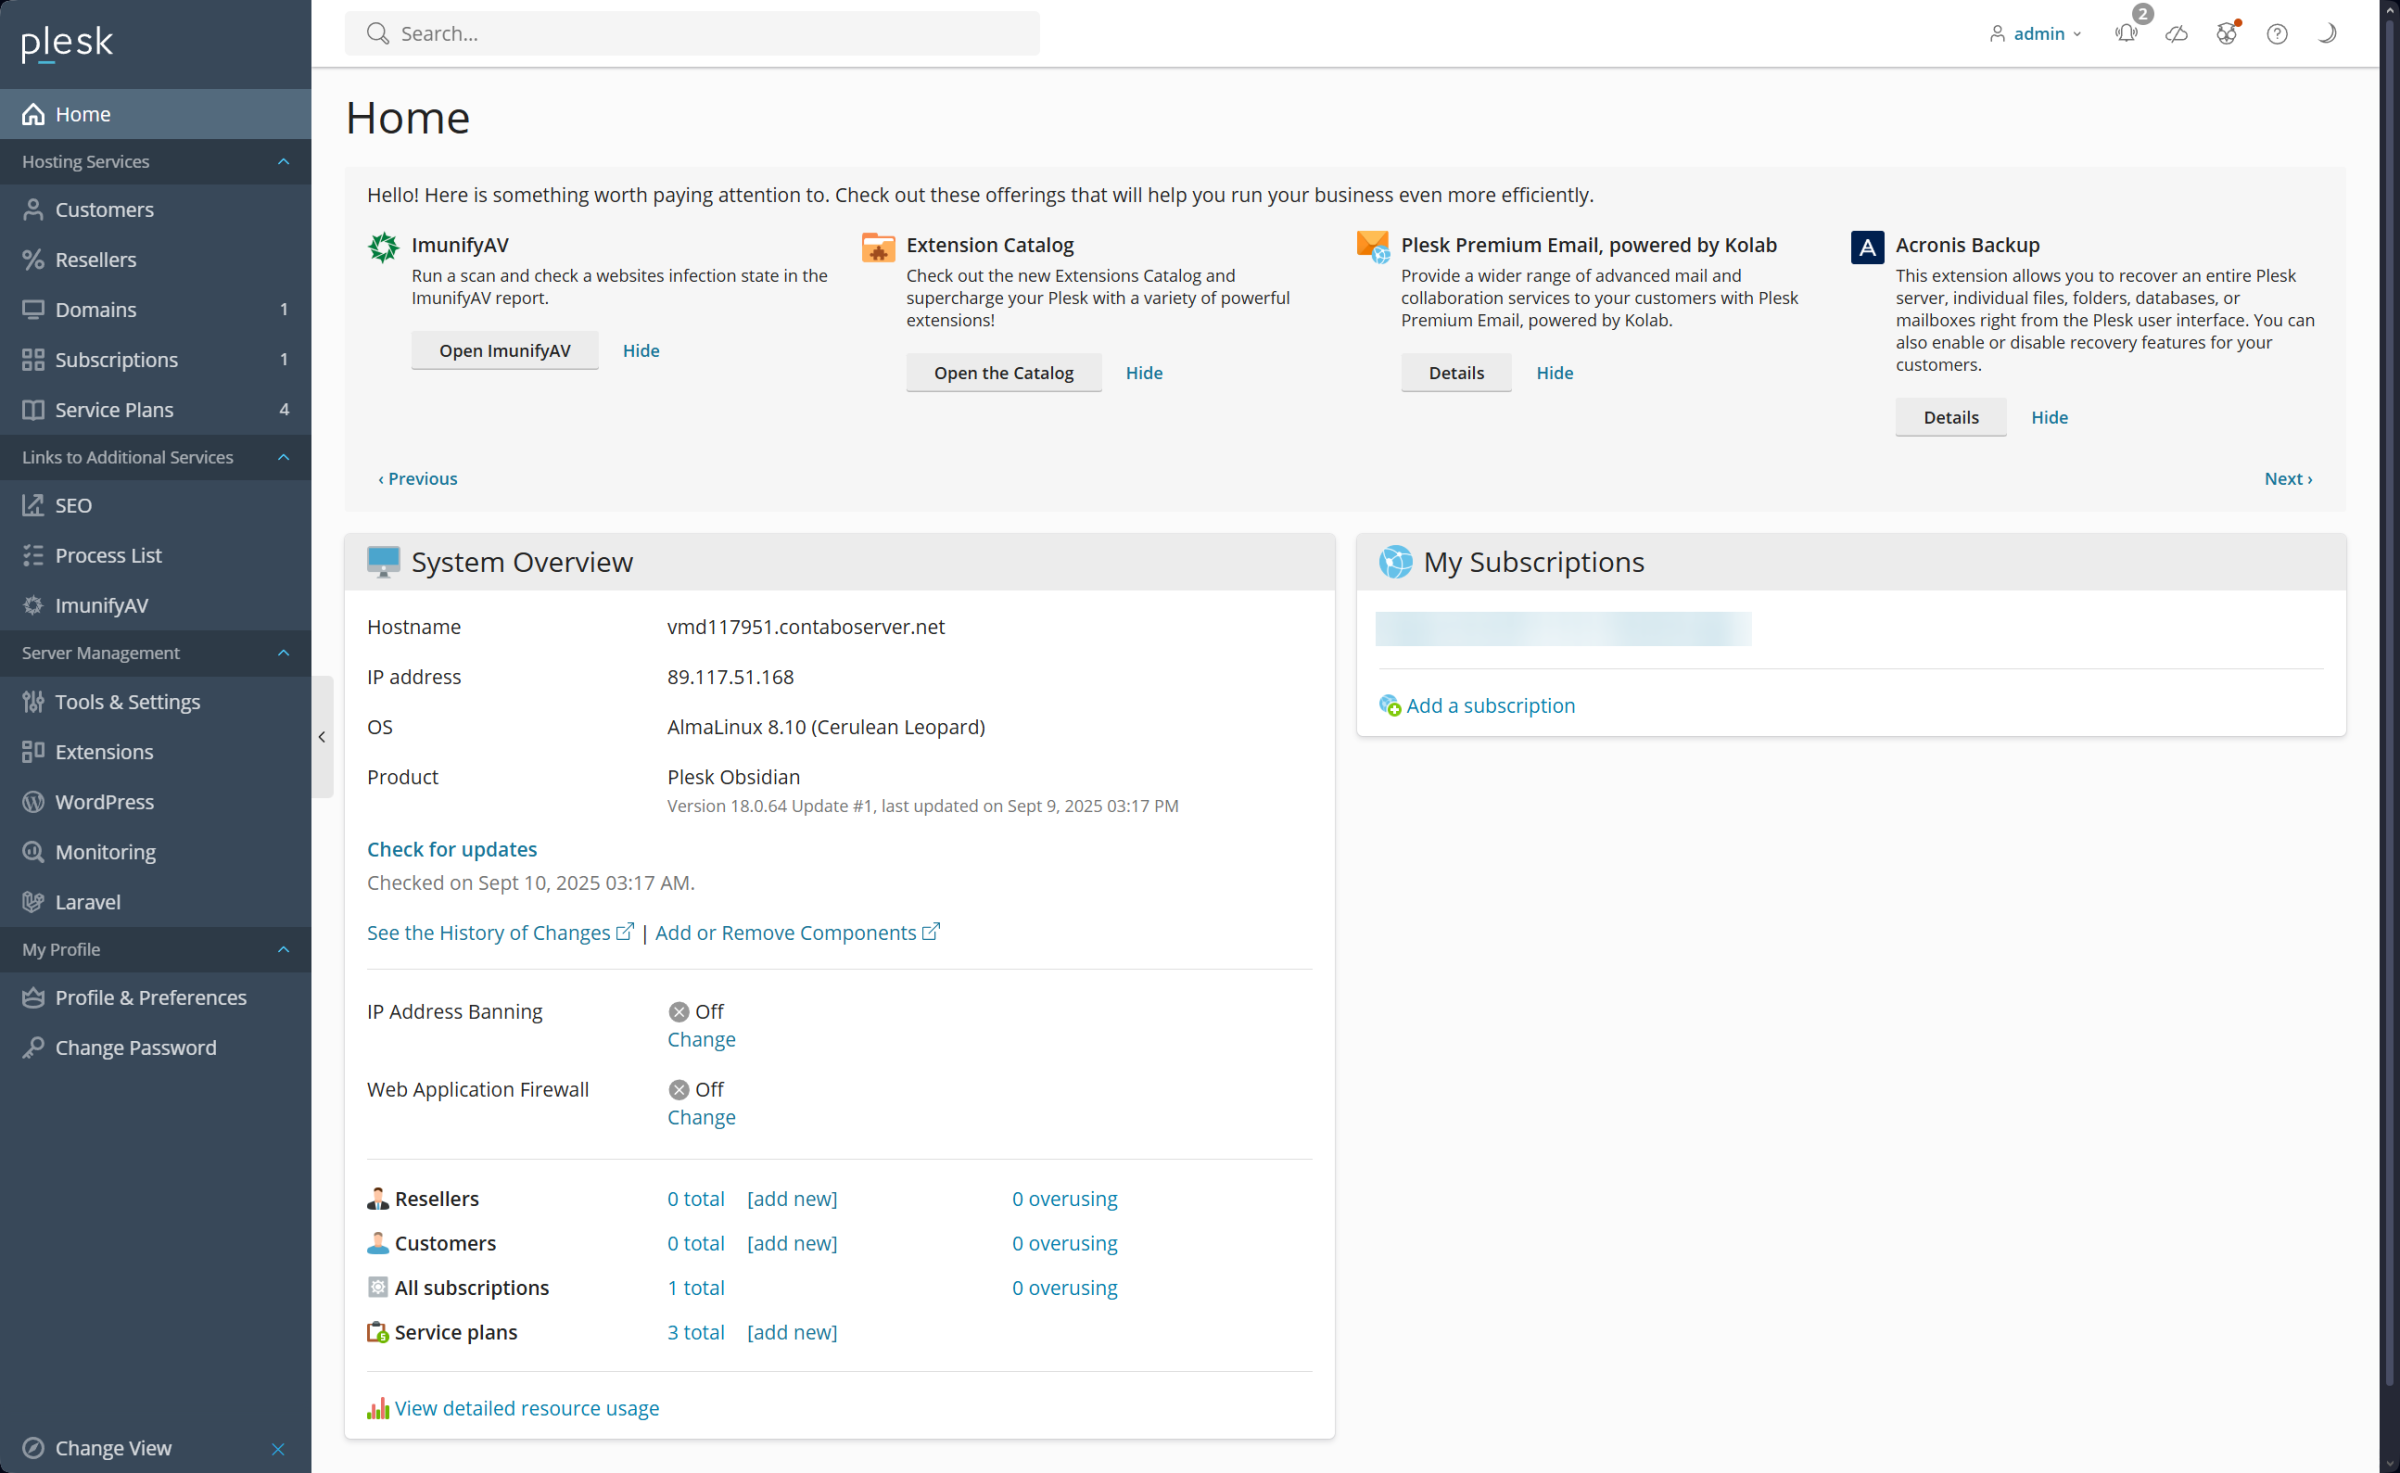Viewport: 2400px width, 1473px height.
Task: Open Service Plans in sidebar
Action: tap(155, 409)
